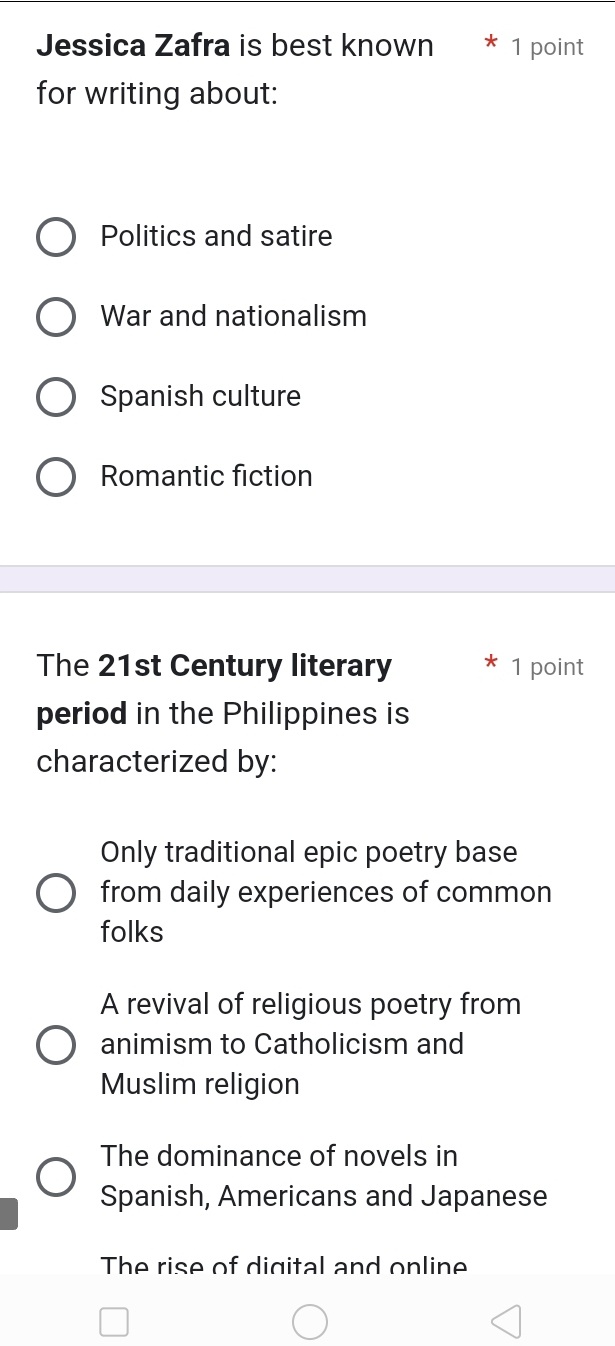Screen dimensions: 615x1346
Task: Click the 'War and nationalism' option text
Action: coord(234,317)
